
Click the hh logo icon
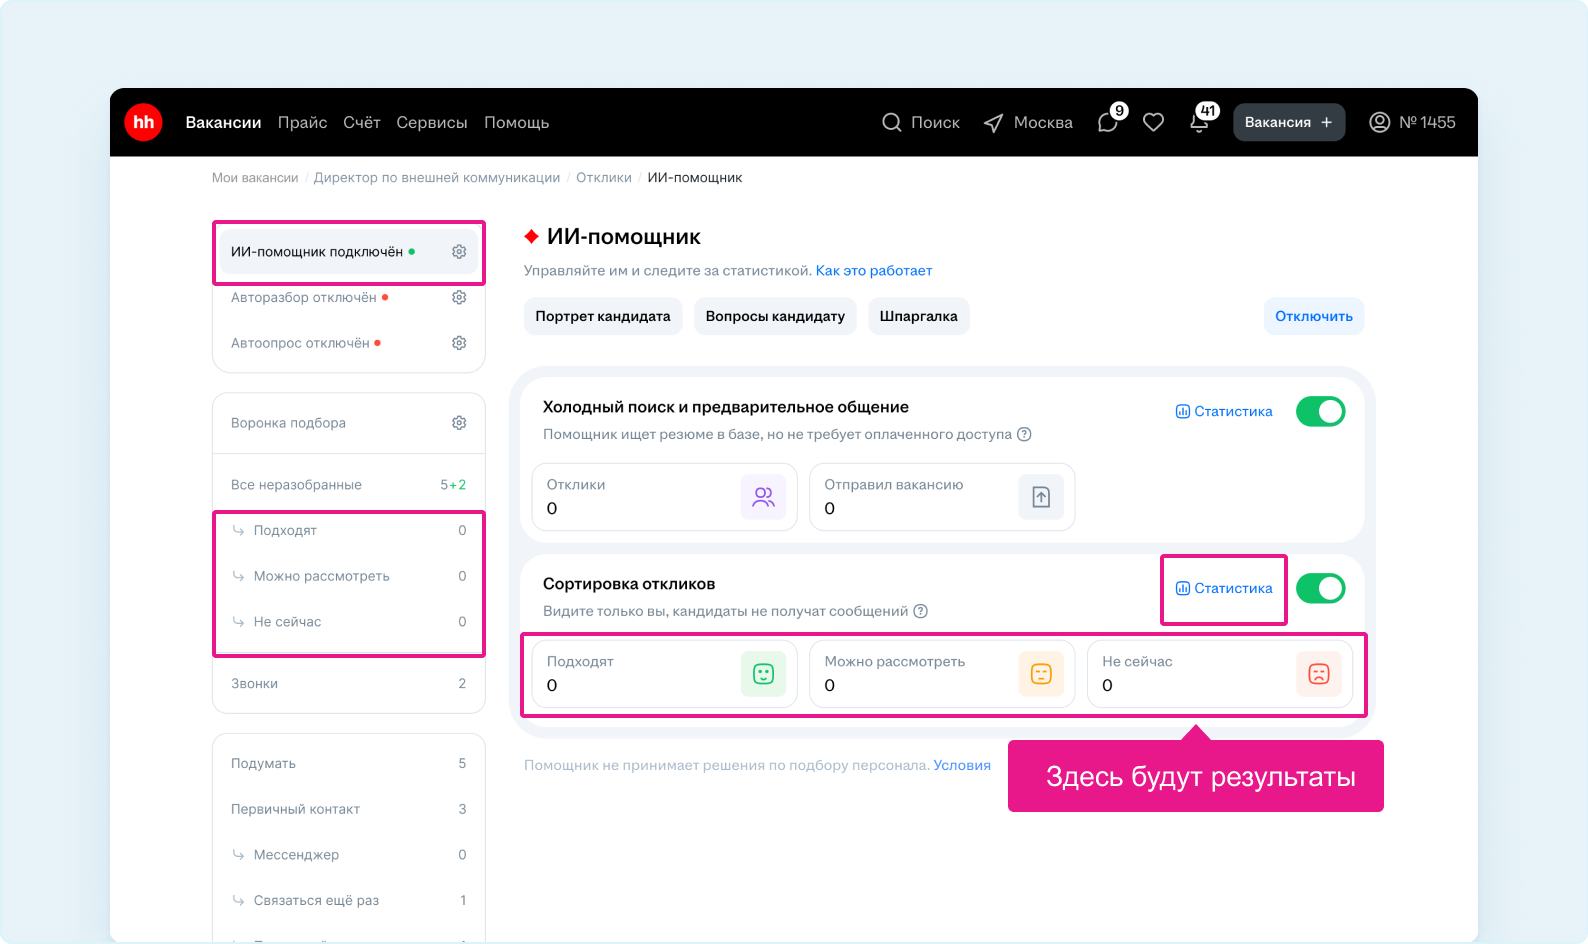(144, 122)
